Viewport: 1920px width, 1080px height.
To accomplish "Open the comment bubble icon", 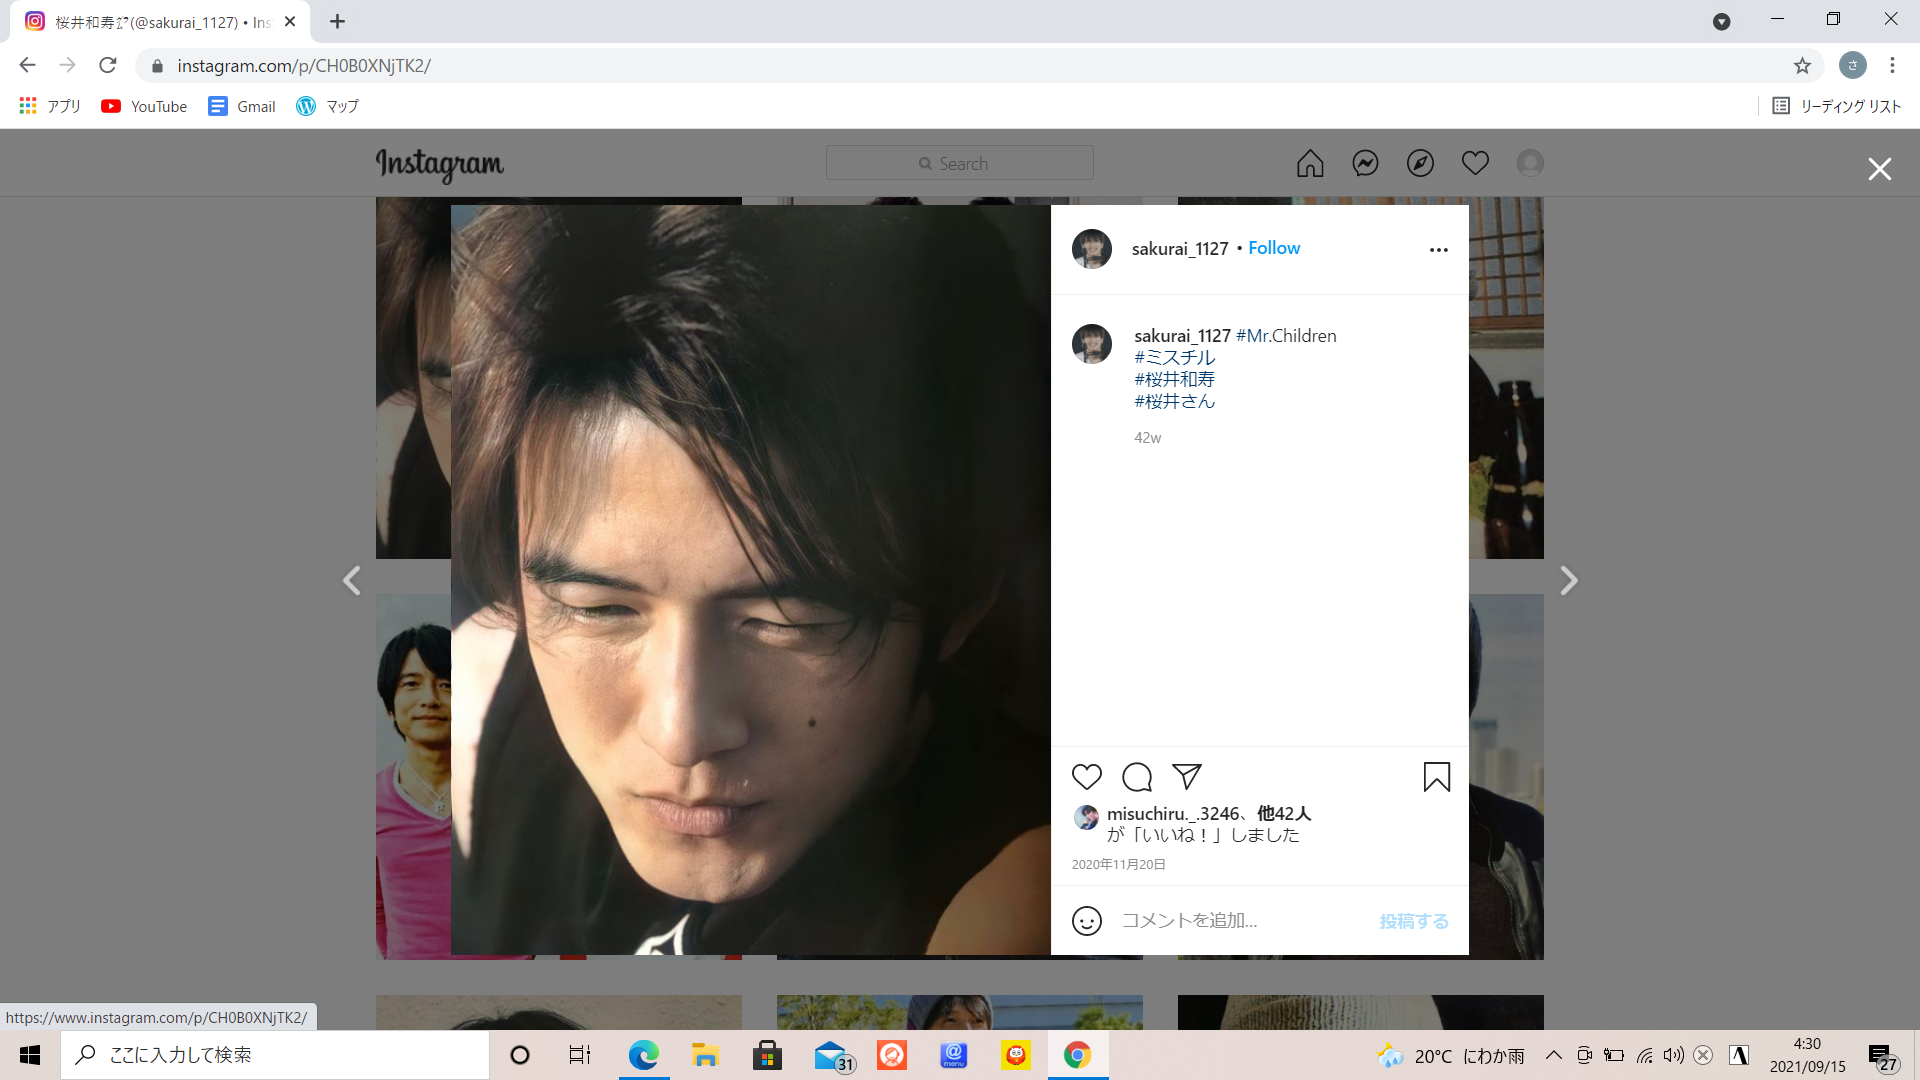I will (1137, 777).
